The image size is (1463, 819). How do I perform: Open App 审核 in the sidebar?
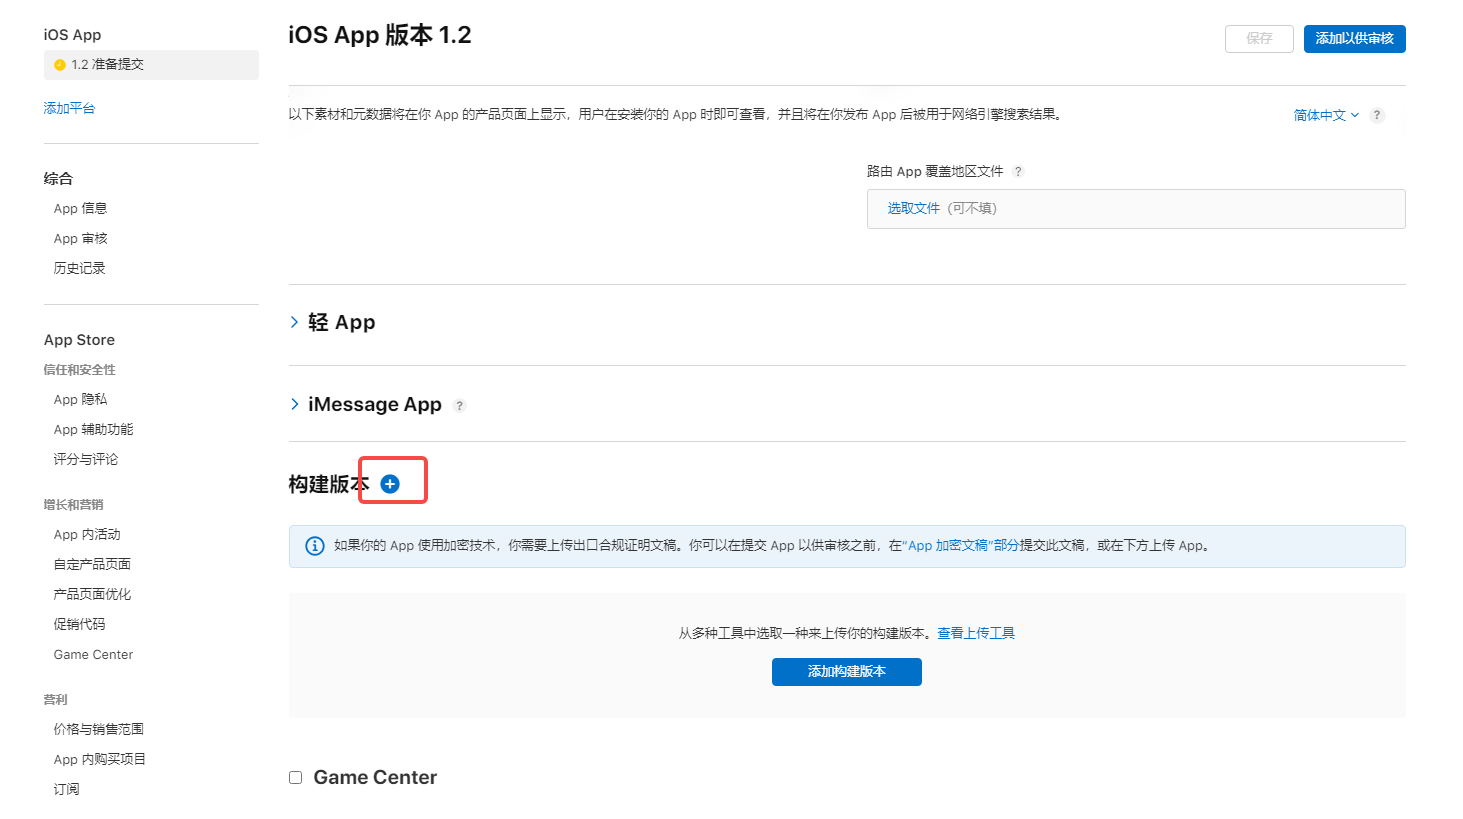coord(80,238)
